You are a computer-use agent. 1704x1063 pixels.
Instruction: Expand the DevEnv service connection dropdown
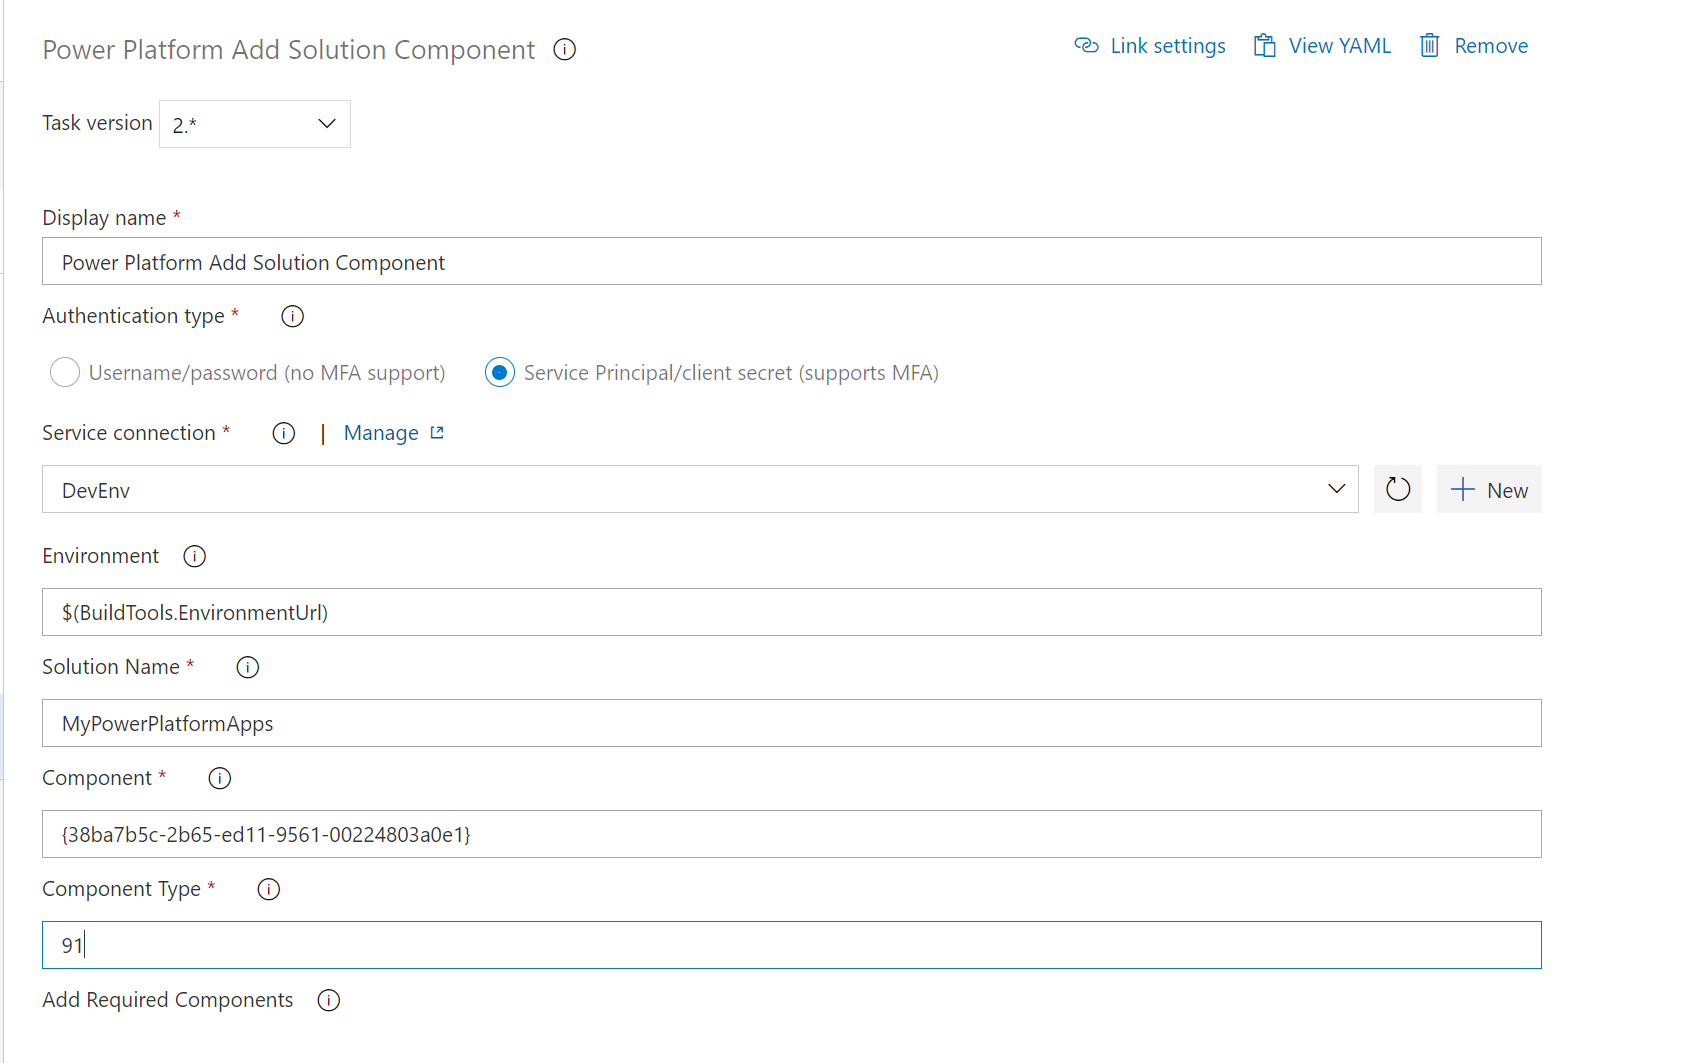pyautogui.click(x=1337, y=489)
